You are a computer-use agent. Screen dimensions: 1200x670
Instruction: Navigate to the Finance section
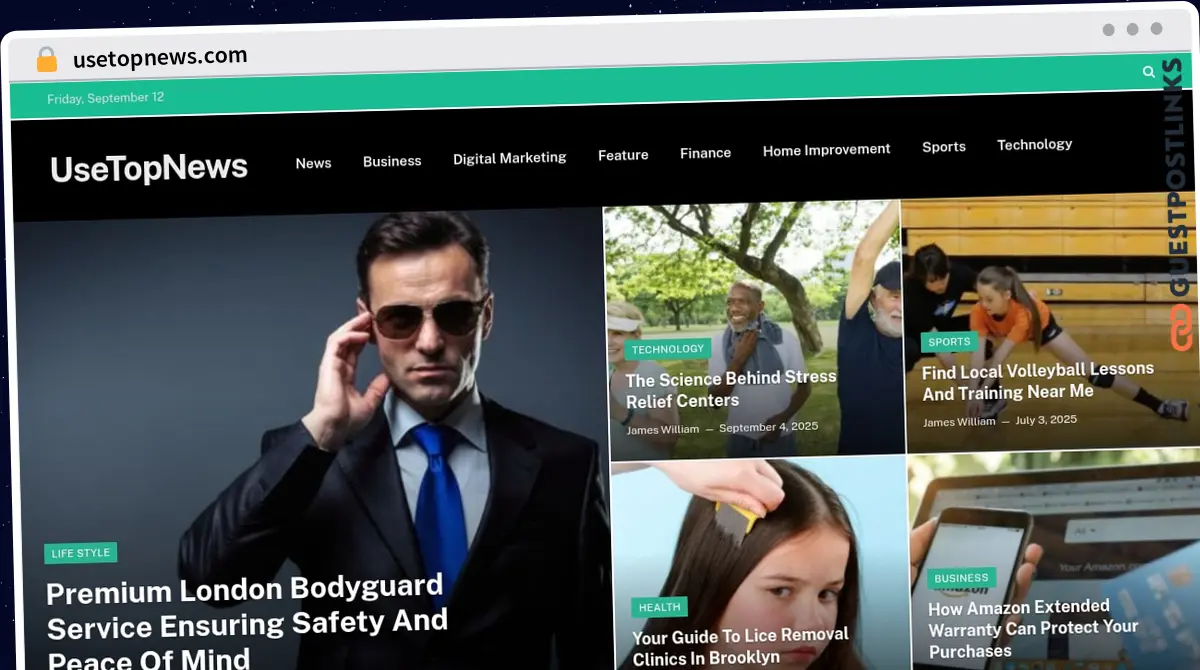coord(705,153)
